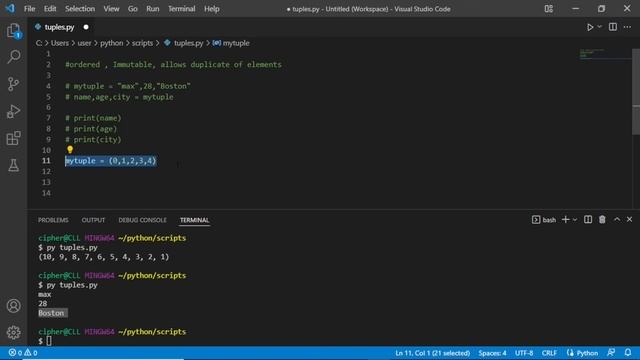This screenshot has width=640, height=360.
Task: Click the user breadcrumb segment
Action: click(84, 43)
